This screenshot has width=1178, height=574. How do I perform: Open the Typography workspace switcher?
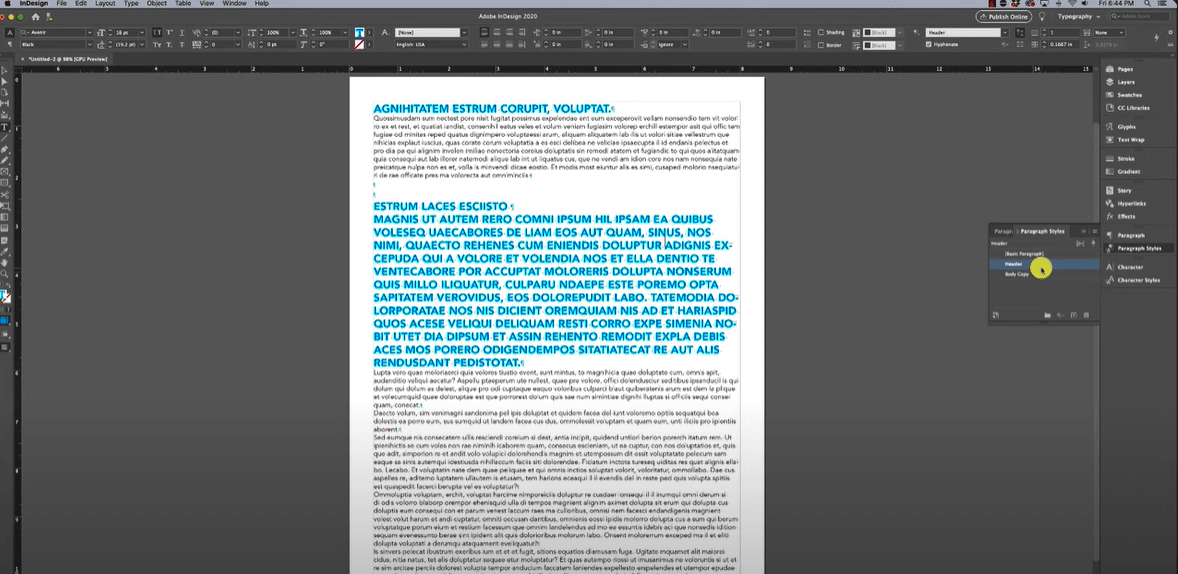coord(1079,16)
